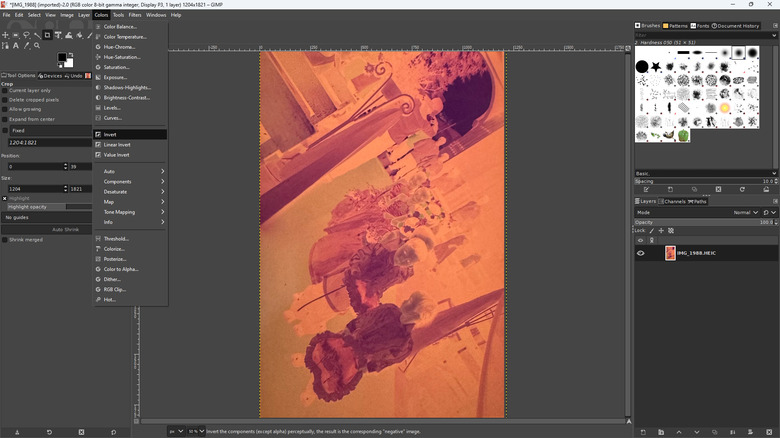
Task: Click the Levels icon in the Colors menu
Action: [98, 108]
